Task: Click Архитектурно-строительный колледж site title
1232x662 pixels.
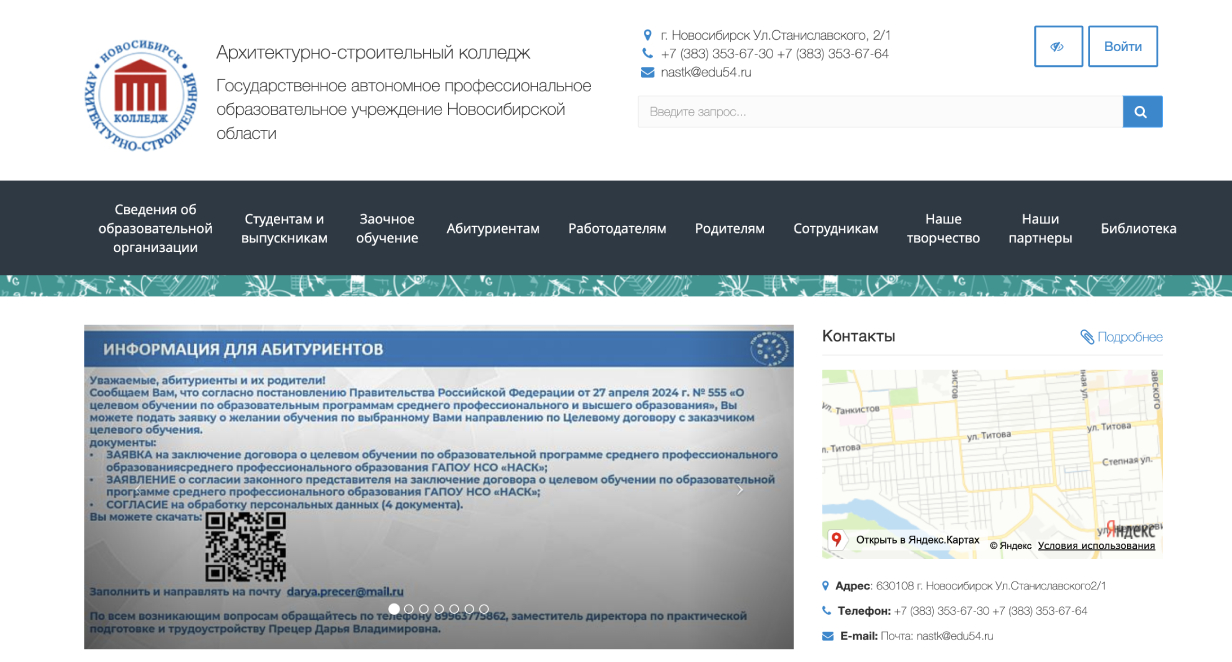Action: pos(373,52)
